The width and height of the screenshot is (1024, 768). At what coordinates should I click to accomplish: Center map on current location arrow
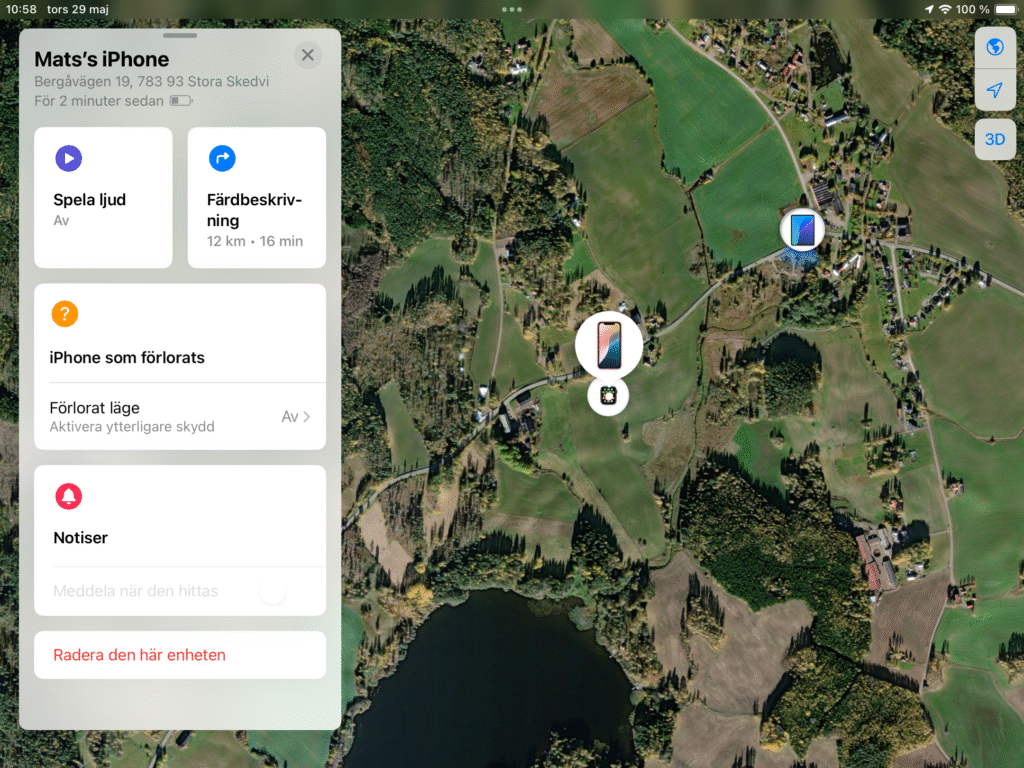coord(995,90)
